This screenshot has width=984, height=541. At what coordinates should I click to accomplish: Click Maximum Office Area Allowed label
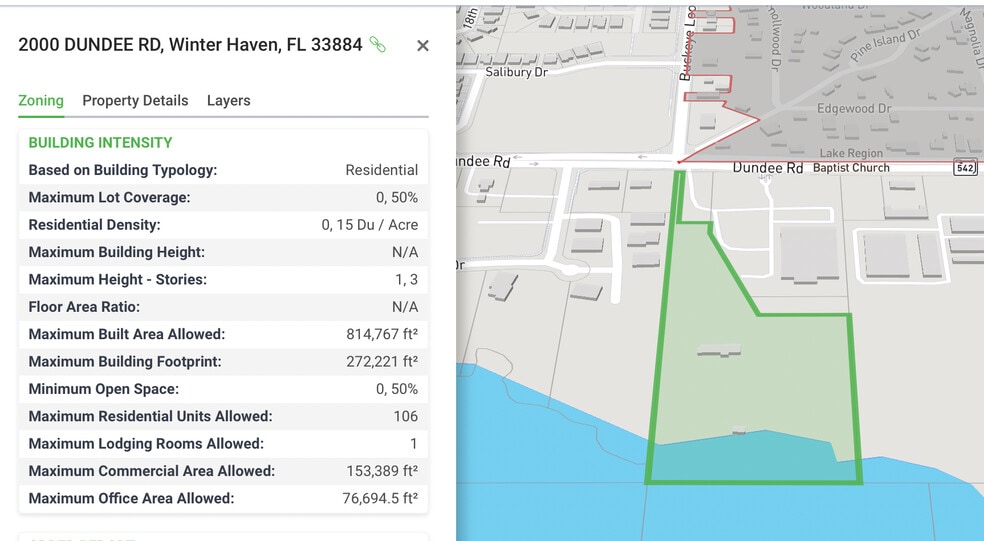tap(131, 498)
